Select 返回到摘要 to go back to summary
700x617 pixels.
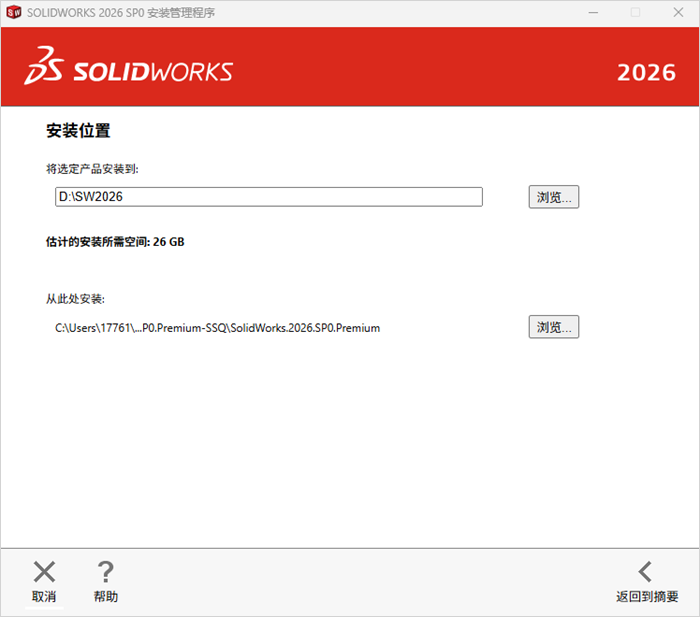647,596
